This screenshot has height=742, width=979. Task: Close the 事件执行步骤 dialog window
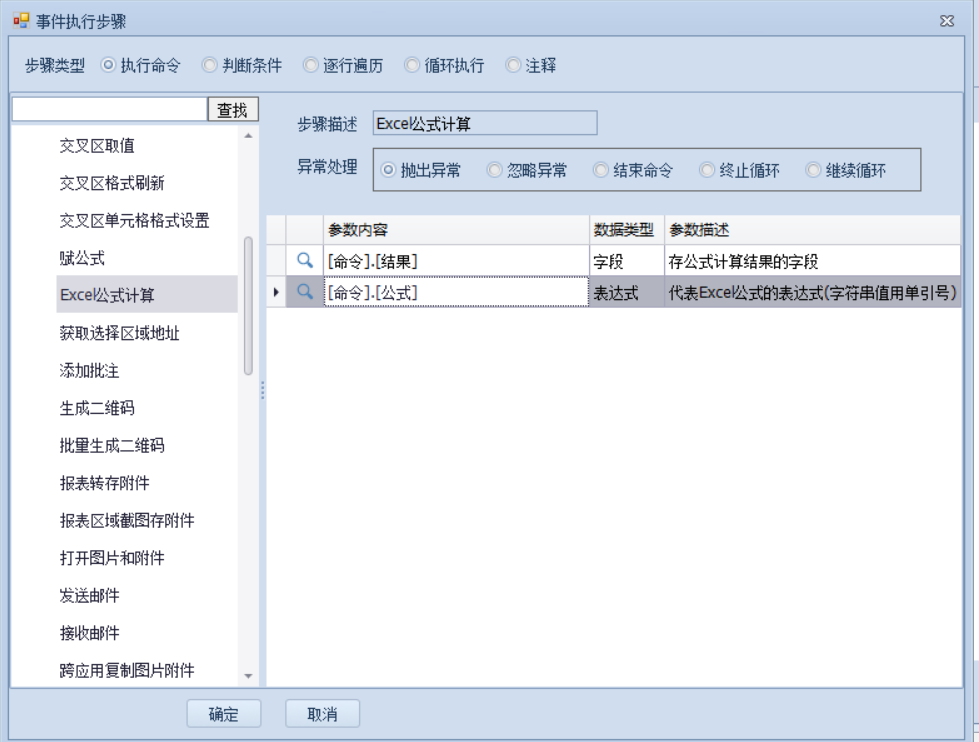point(947,21)
